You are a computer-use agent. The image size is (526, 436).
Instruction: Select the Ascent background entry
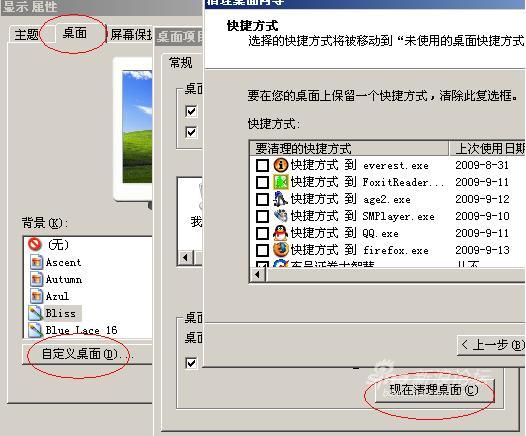(63, 262)
